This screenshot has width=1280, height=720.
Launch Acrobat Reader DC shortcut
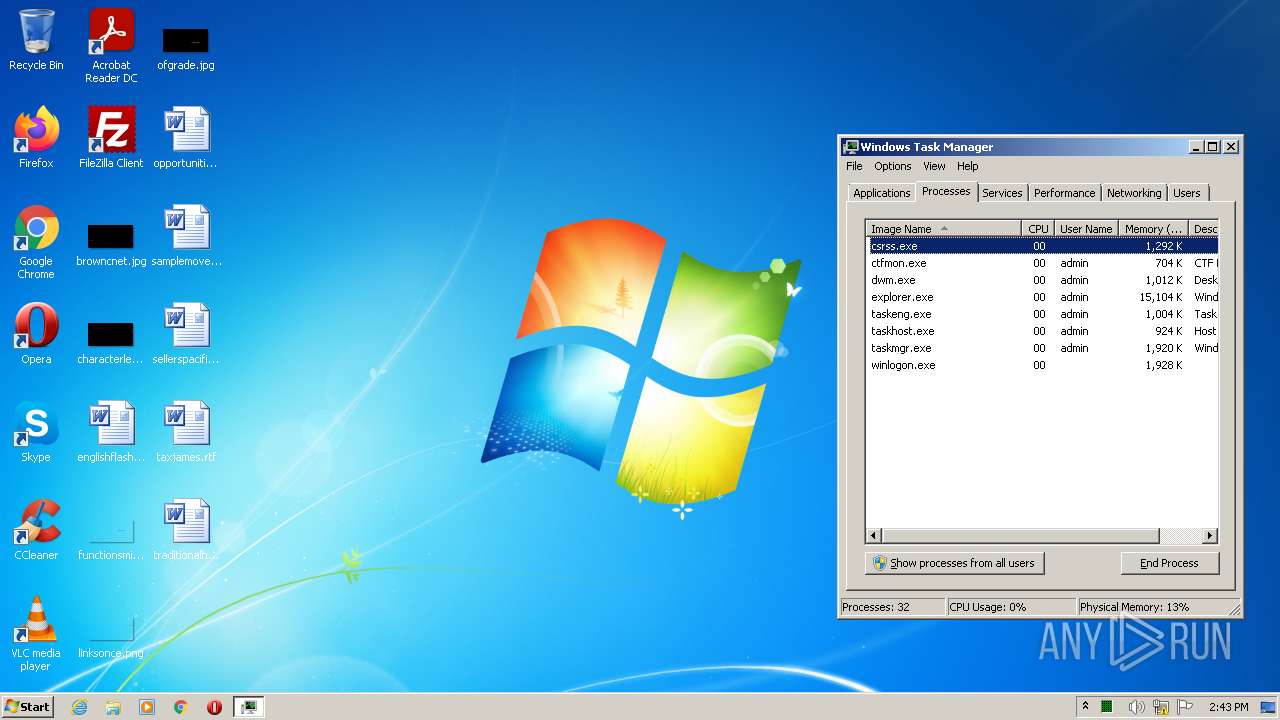111,46
